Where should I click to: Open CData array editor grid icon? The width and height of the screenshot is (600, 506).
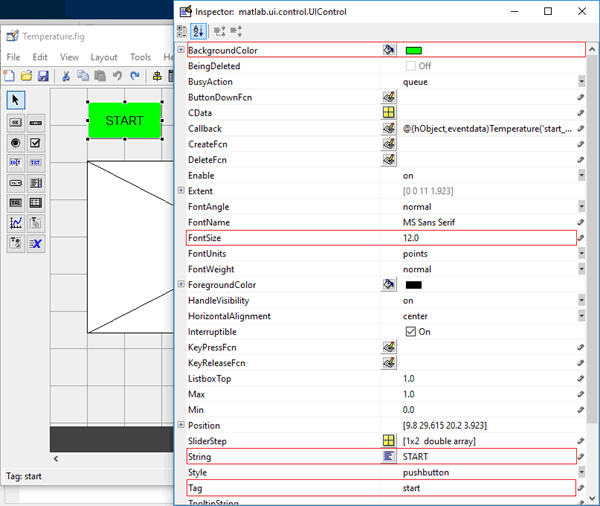pyautogui.click(x=389, y=113)
